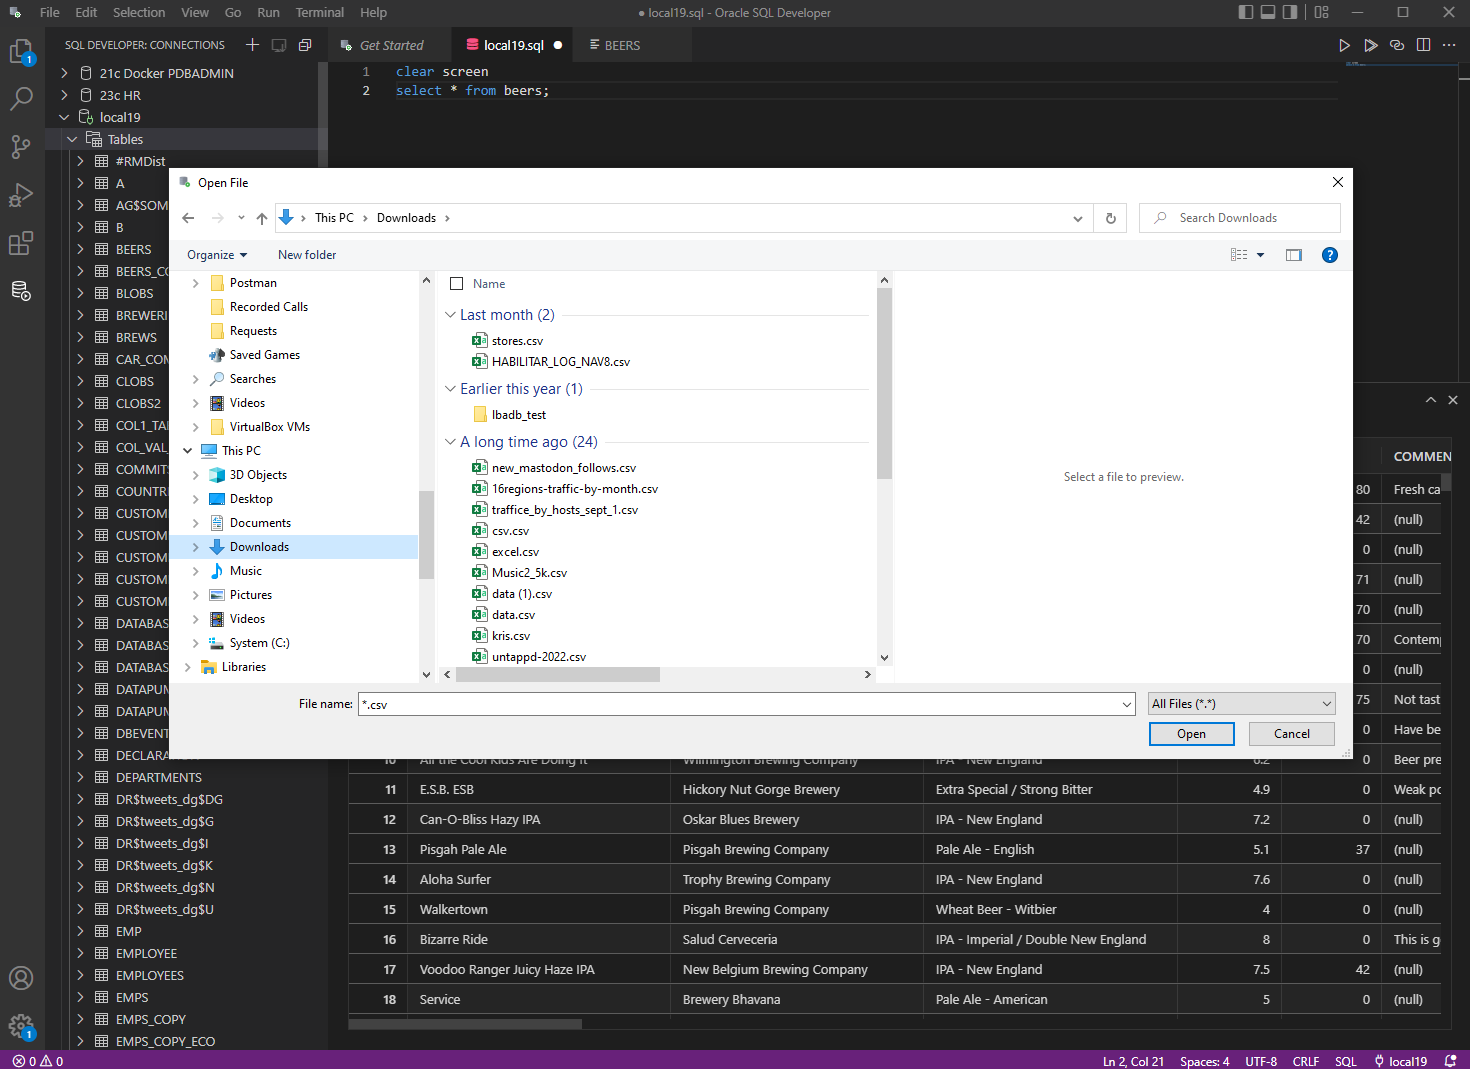Viewport: 1470px width, 1069px height.
Task: Click the Cancel button
Action: (1292, 734)
